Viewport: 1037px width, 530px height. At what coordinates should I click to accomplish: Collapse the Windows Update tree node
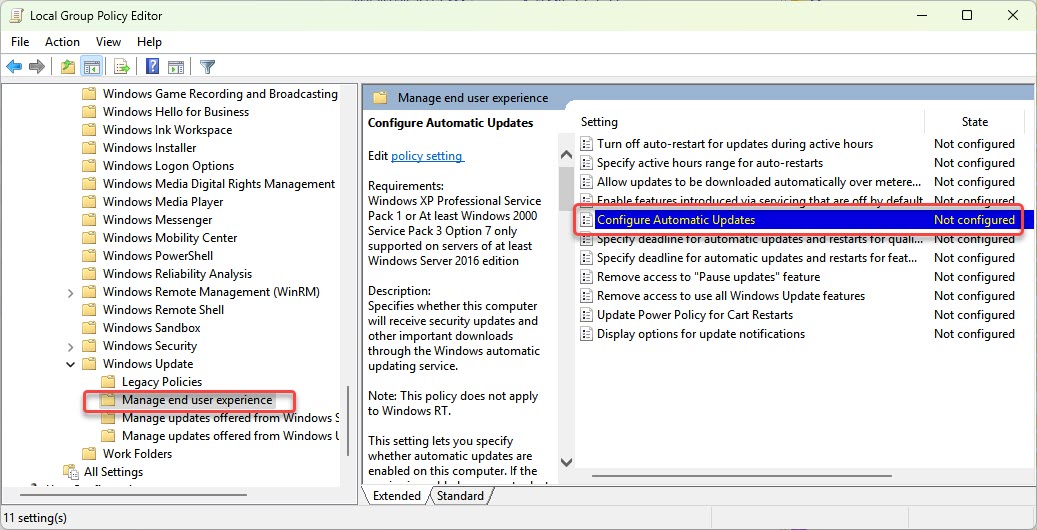[x=71, y=364]
